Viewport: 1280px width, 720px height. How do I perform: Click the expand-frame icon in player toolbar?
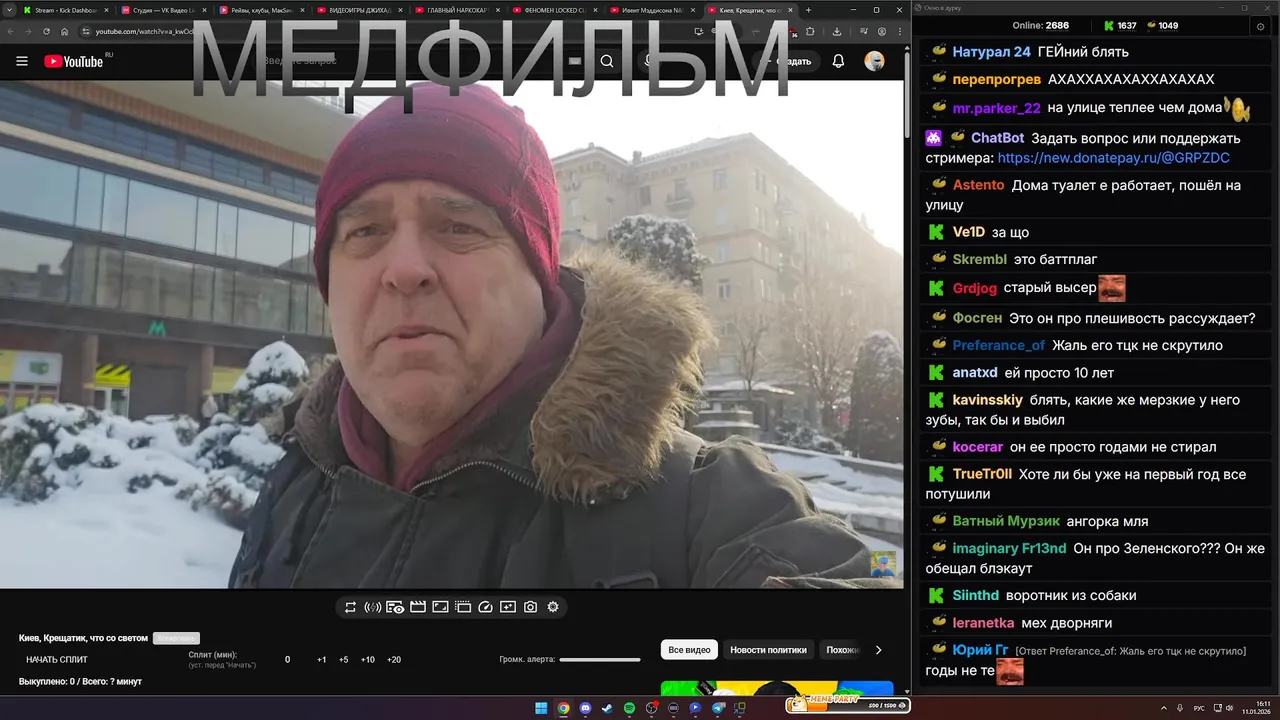click(440, 607)
